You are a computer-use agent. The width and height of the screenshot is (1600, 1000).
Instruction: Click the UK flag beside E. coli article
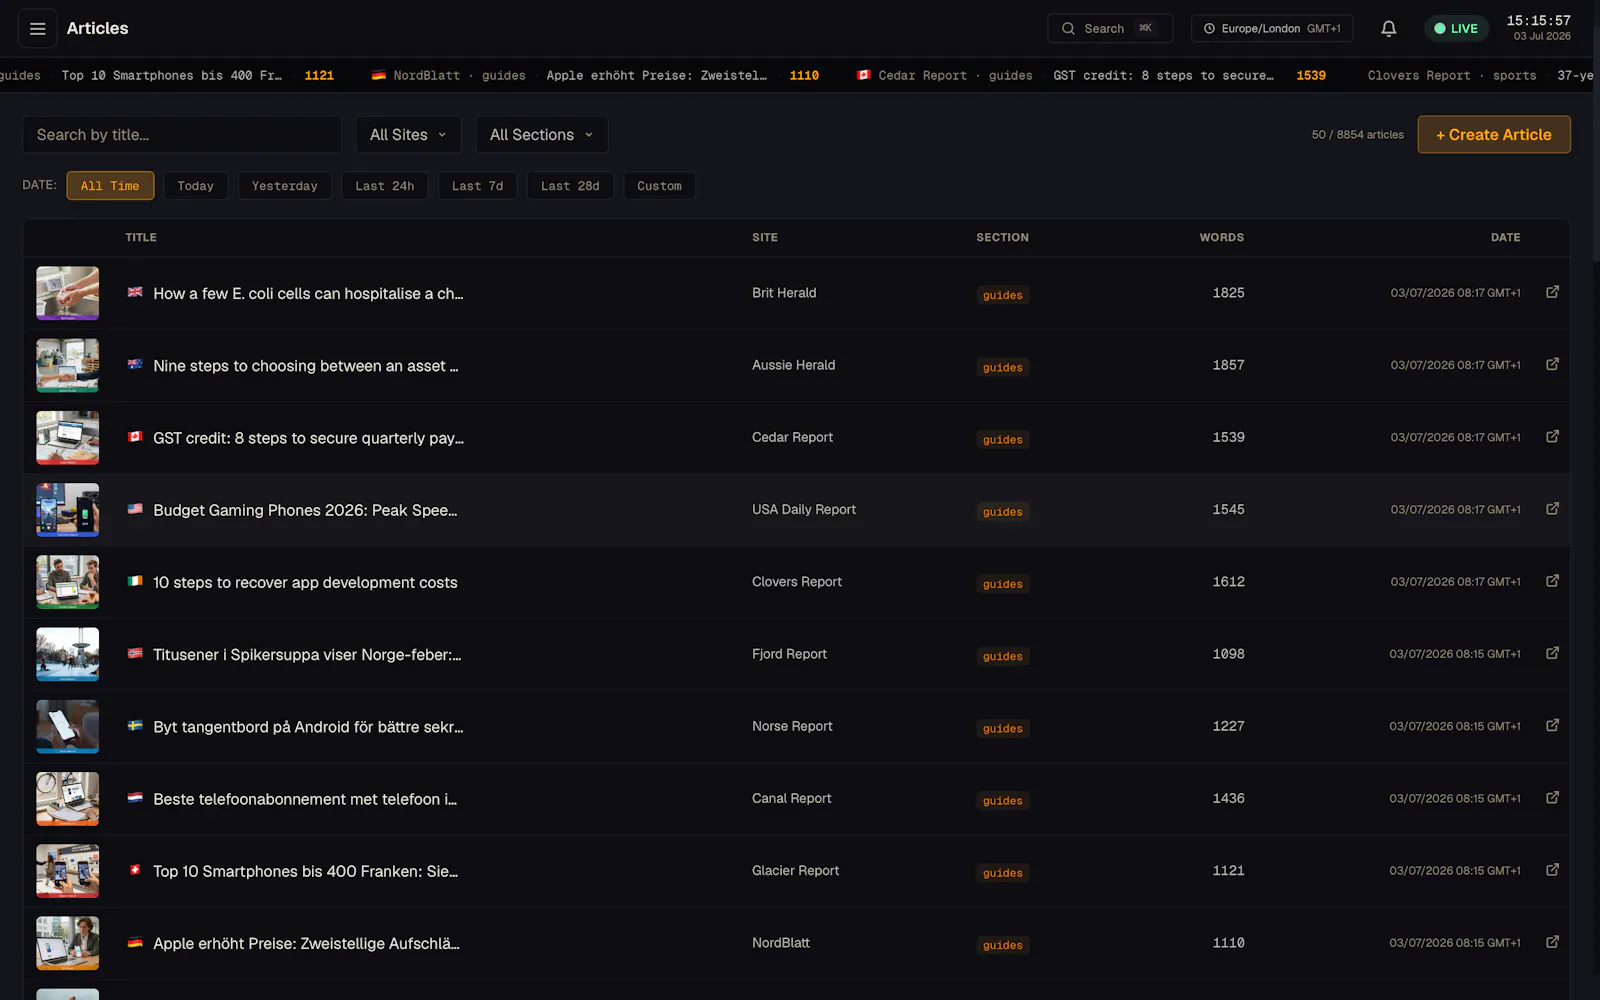[x=135, y=292]
